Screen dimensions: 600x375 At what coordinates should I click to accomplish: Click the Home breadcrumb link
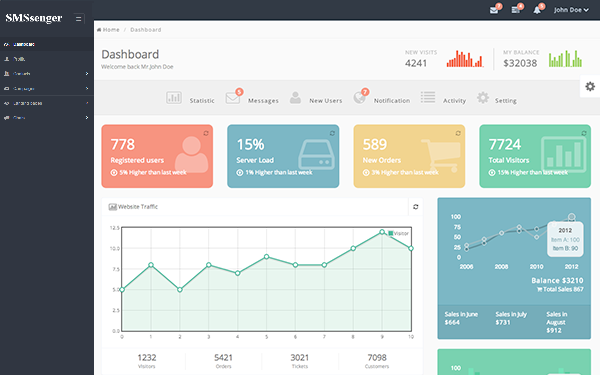(x=108, y=29)
